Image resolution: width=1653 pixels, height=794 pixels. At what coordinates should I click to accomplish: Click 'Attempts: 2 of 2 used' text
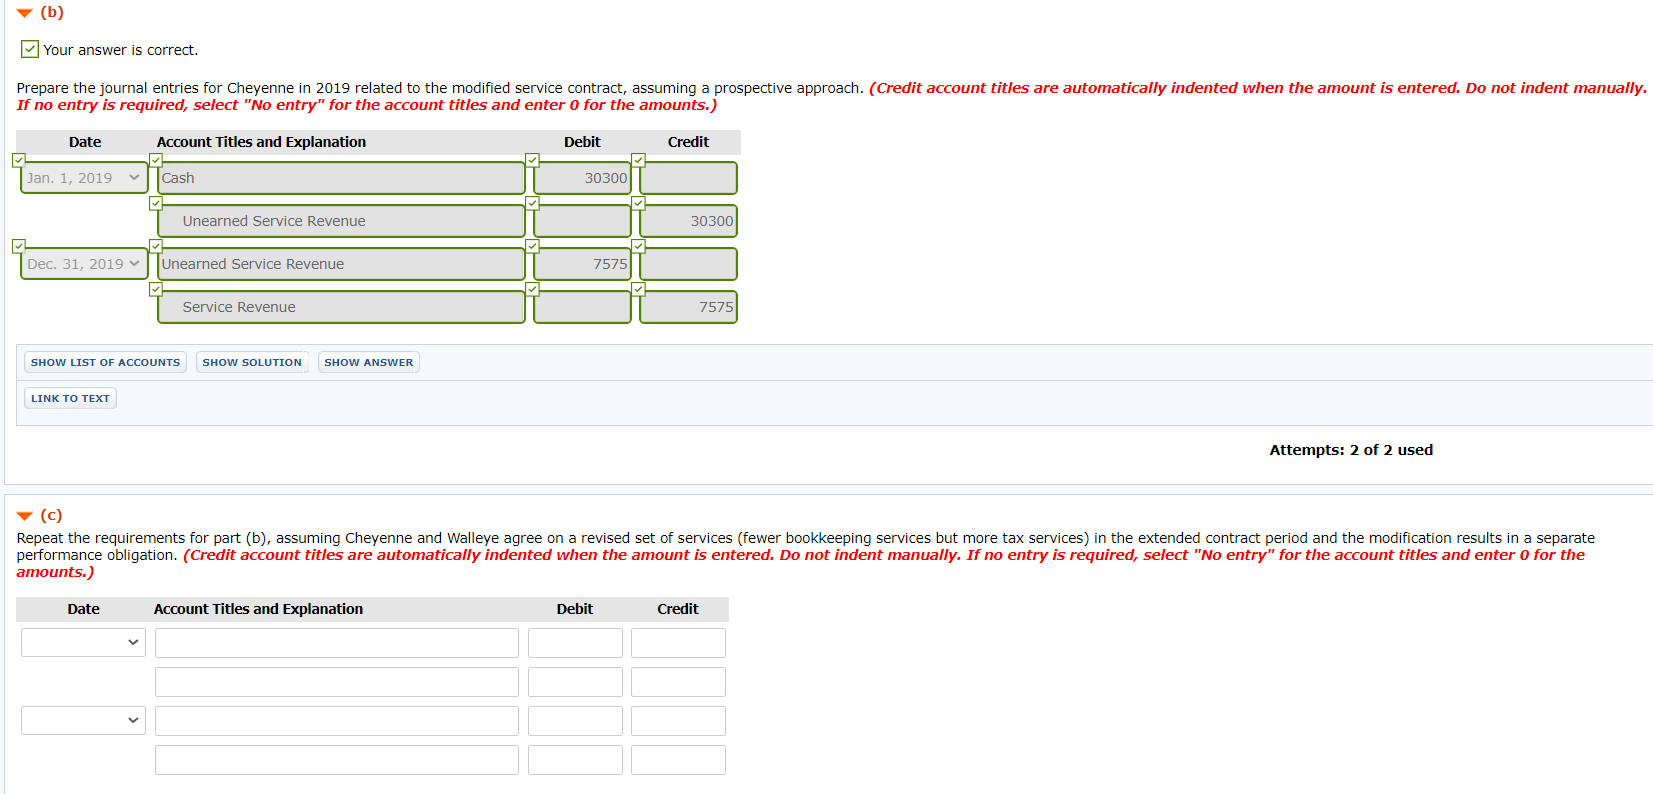1351,450
